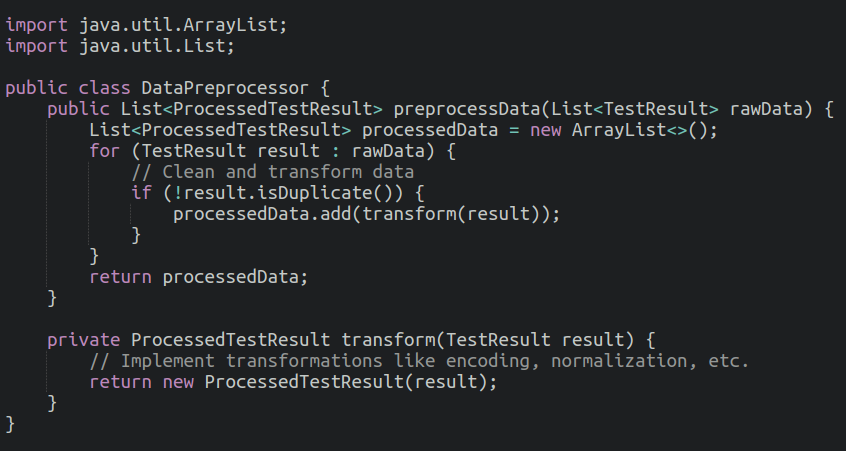Click the 'class' keyword
This screenshot has width=846, height=451.
tap(105, 87)
